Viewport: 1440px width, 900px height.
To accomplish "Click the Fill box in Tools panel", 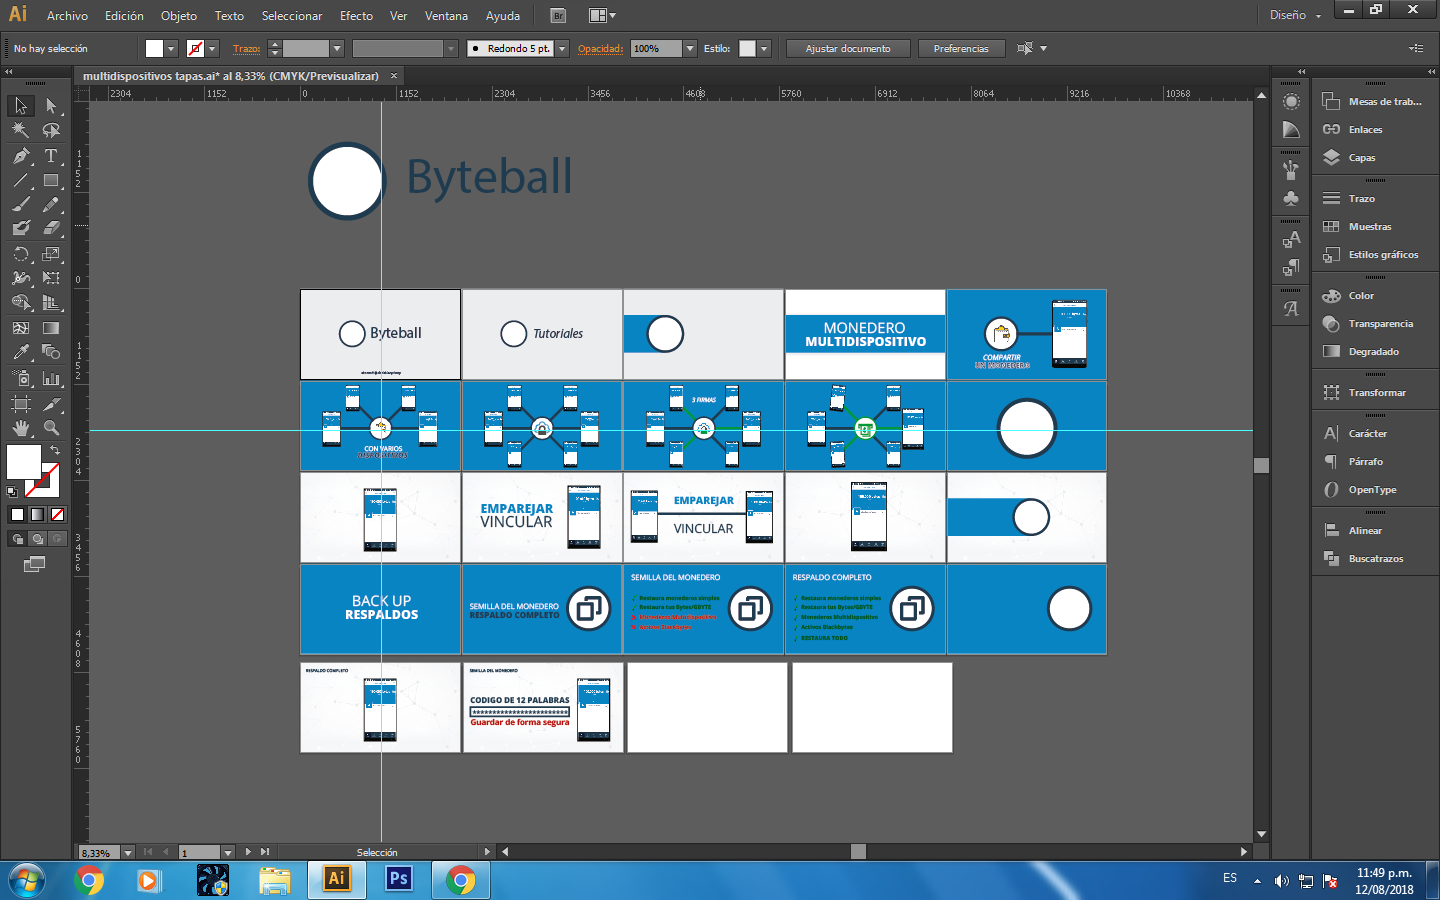I will click(x=24, y=462).
